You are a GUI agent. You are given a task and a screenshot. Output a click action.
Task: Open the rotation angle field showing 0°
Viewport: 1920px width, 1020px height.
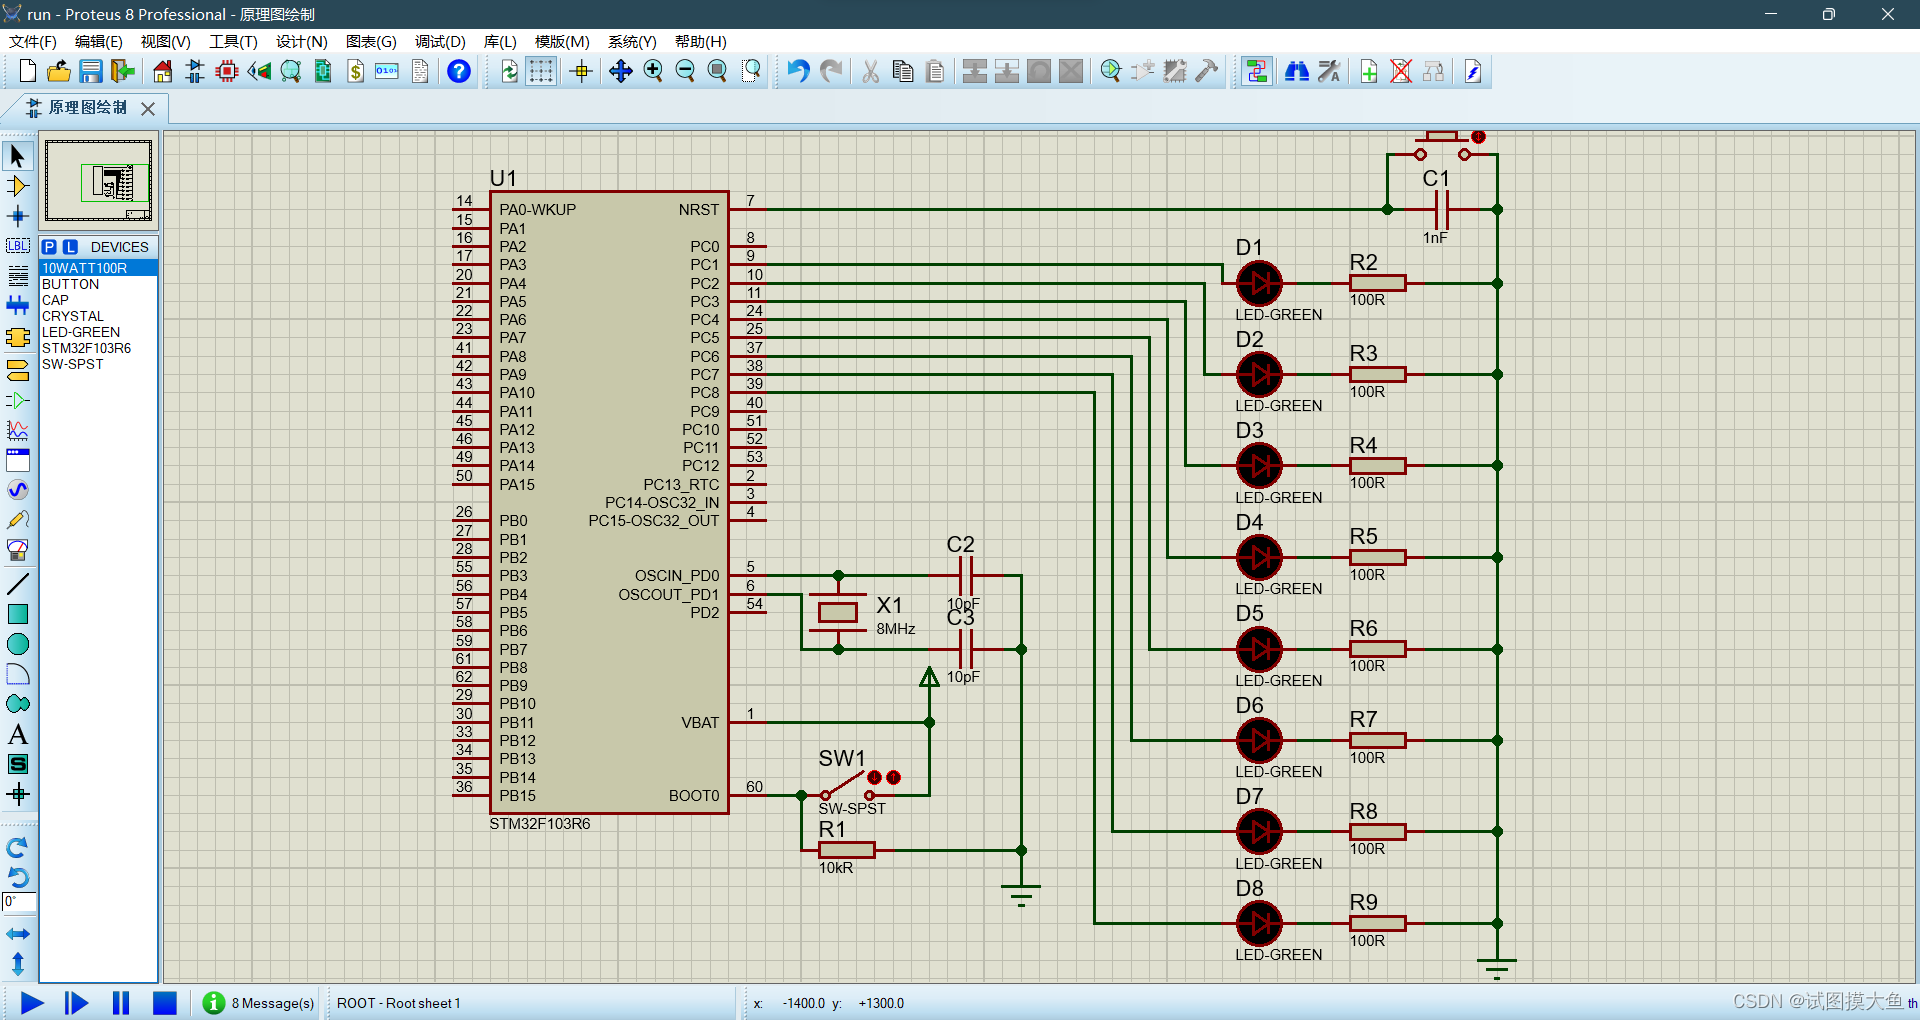pos(18,901)
